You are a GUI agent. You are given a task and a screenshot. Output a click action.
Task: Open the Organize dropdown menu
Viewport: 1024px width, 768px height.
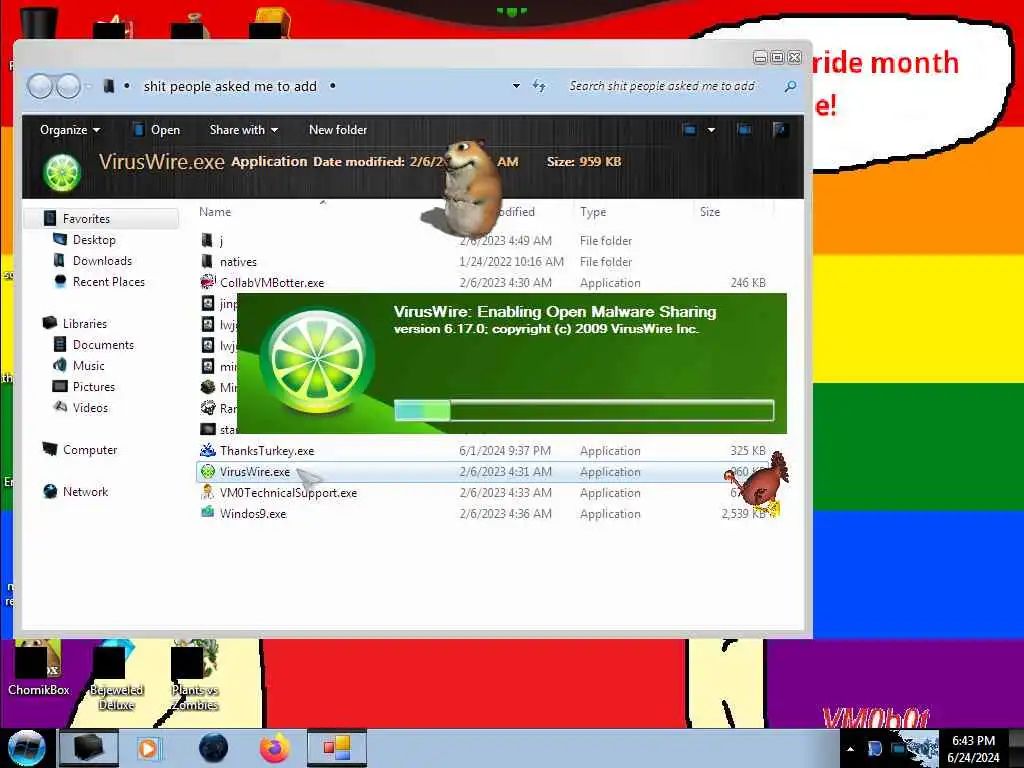point(70,129)
